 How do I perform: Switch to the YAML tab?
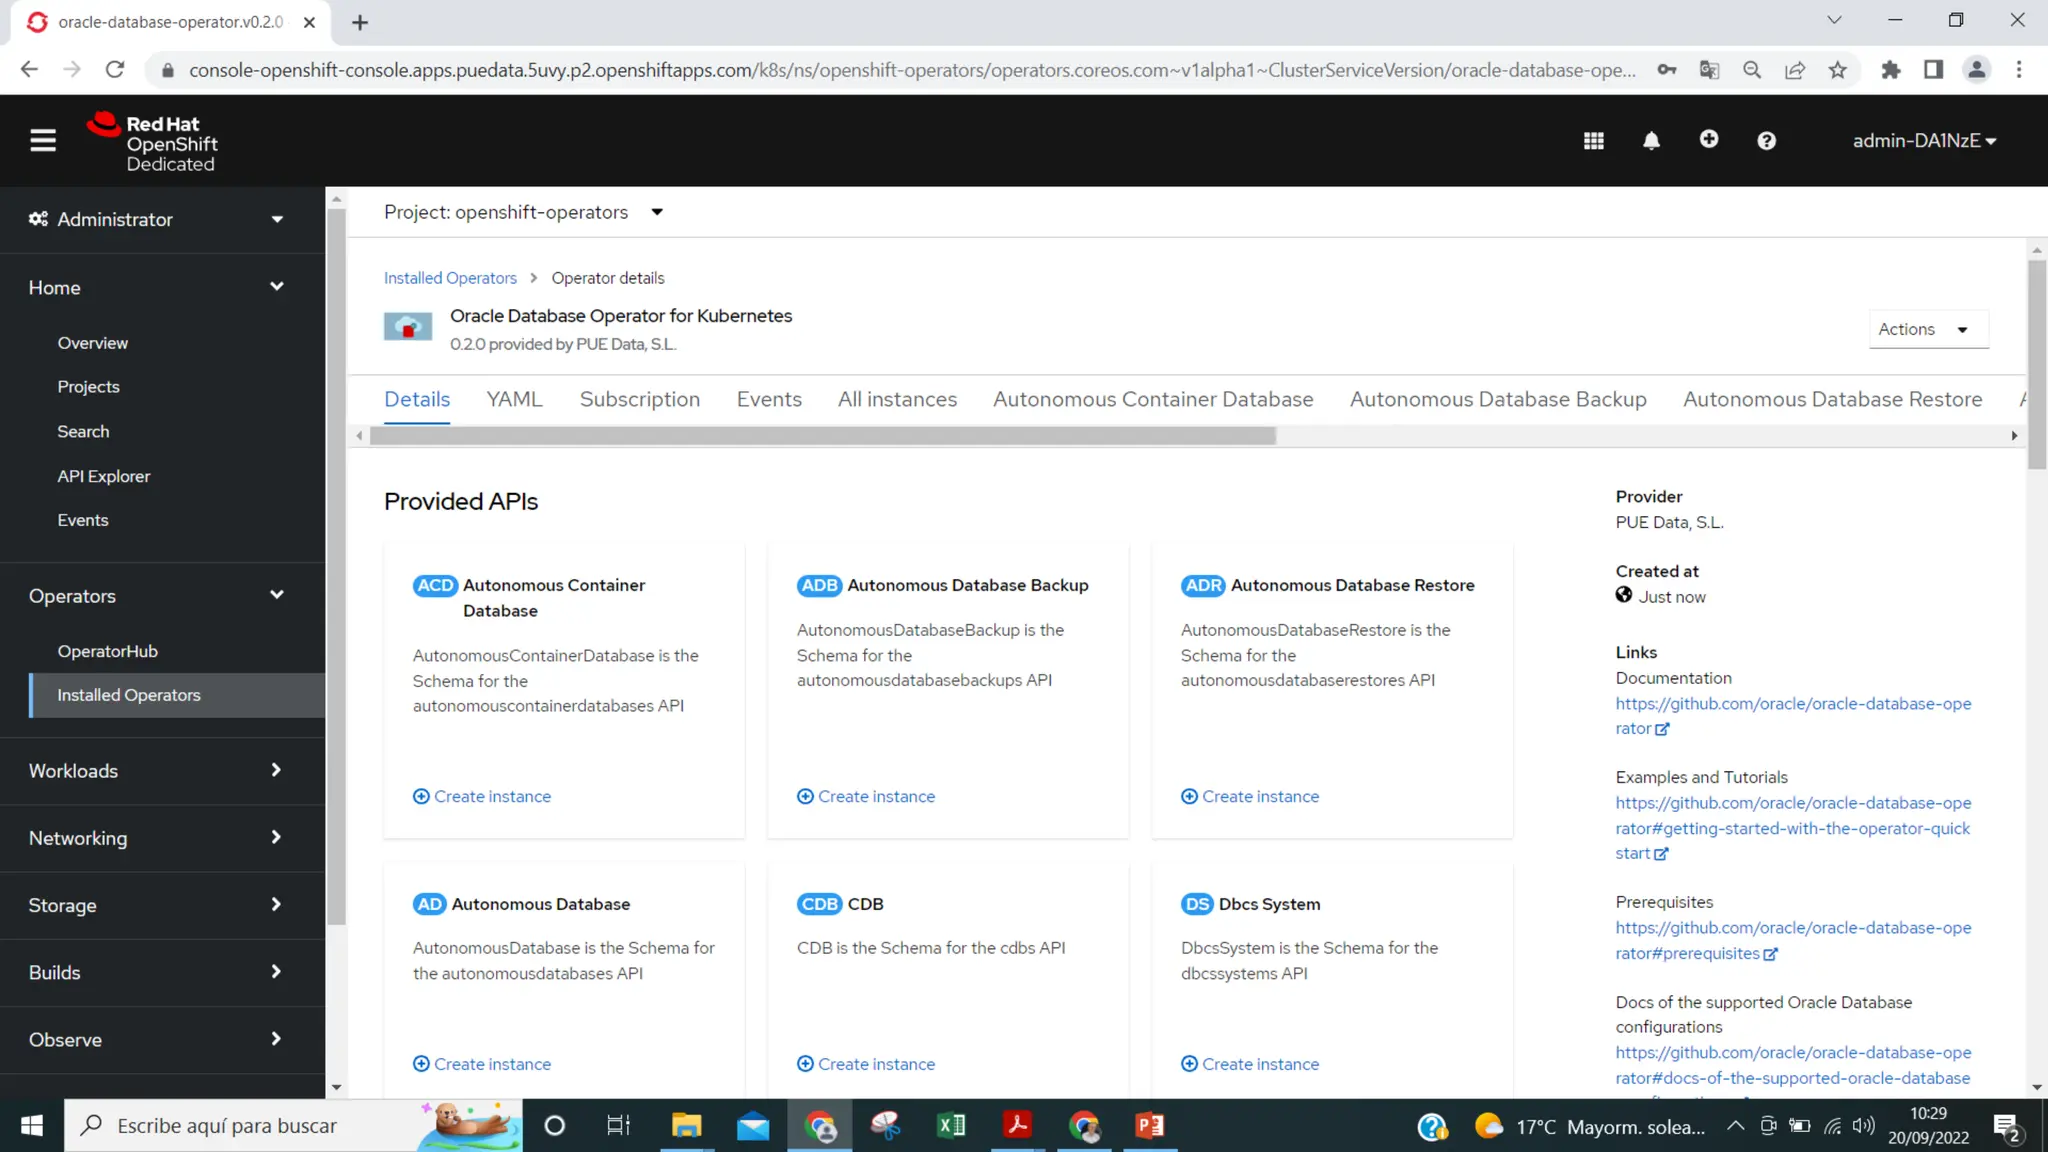tap(514, 400)
